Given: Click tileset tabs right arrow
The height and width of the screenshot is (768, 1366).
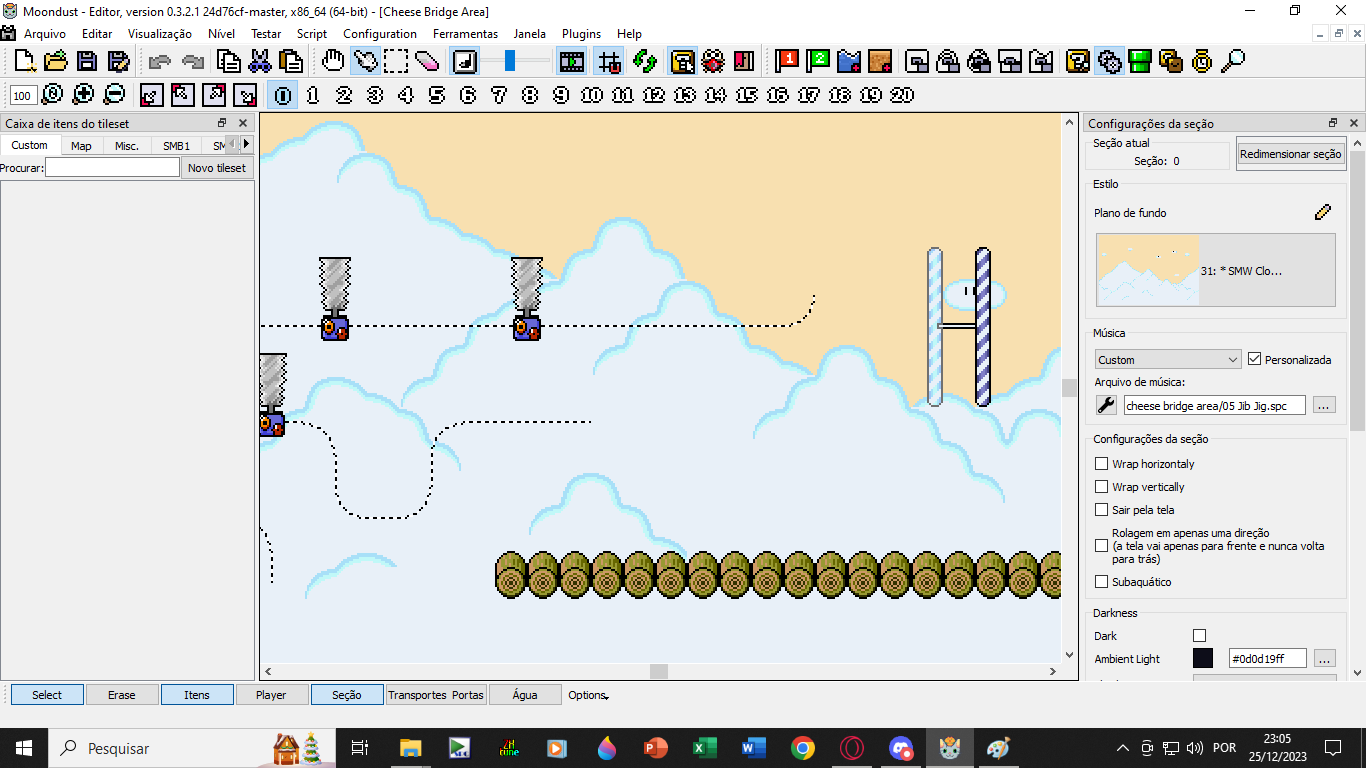Looking at the screenshot, I should tap(246, 145).
